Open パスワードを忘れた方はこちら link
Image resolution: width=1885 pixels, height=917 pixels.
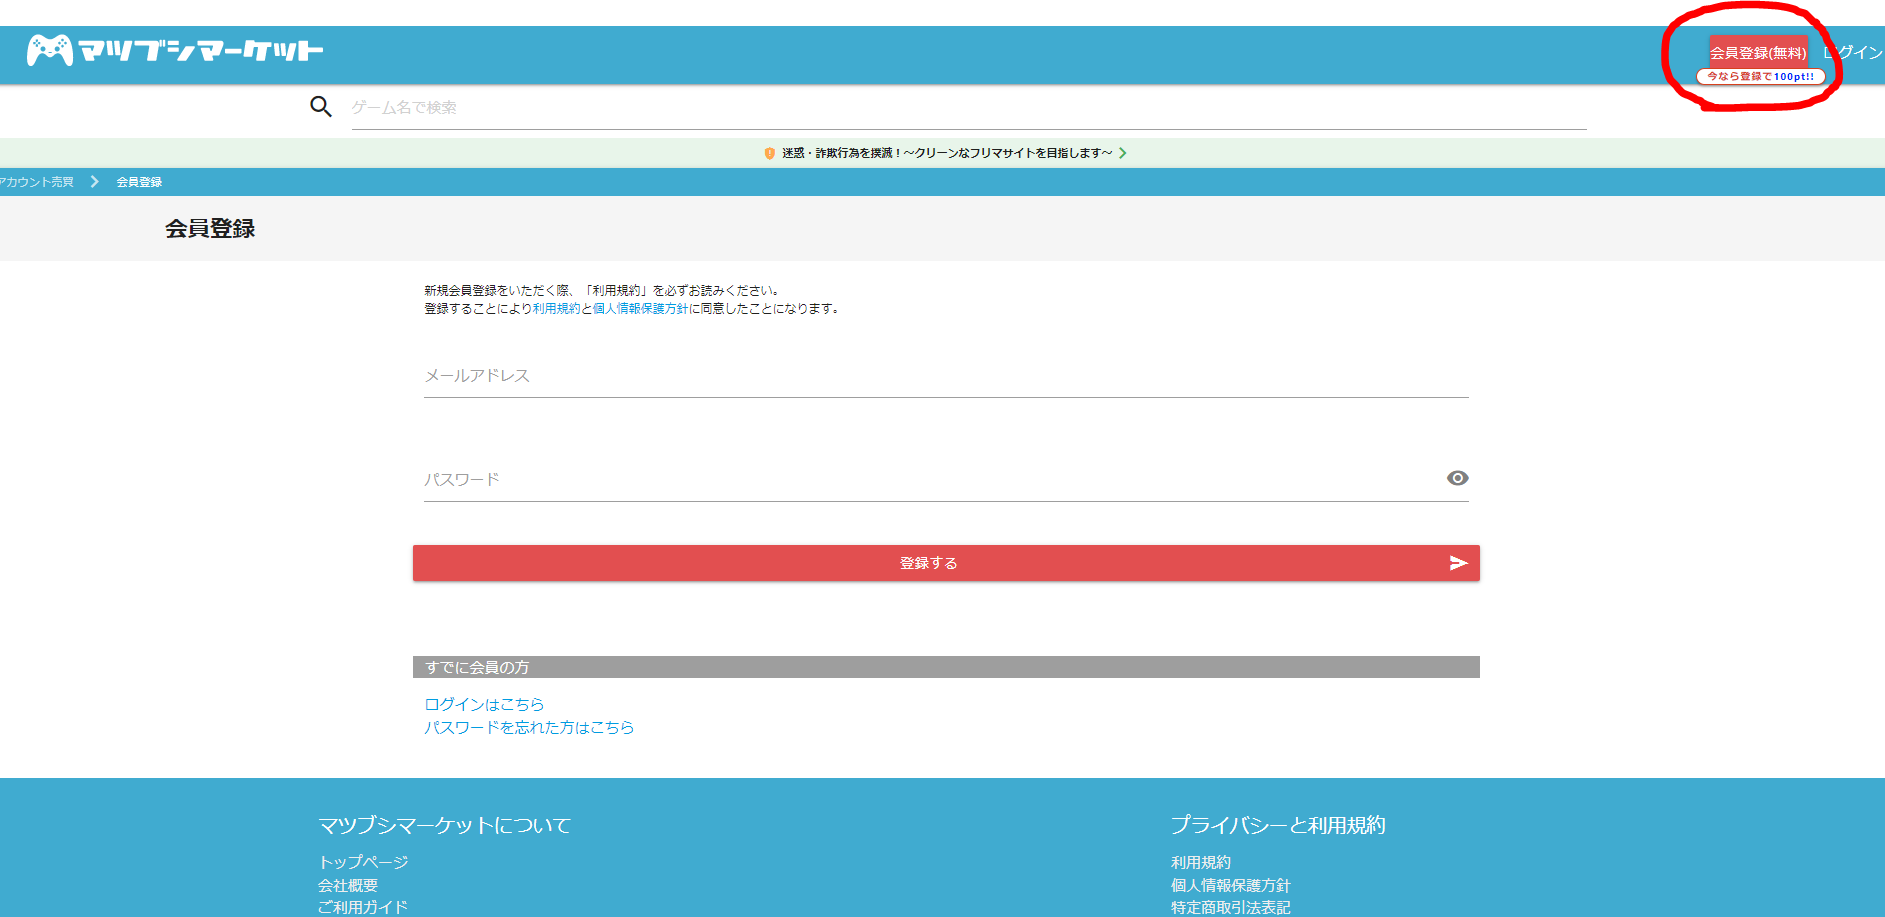pos(527,727)
